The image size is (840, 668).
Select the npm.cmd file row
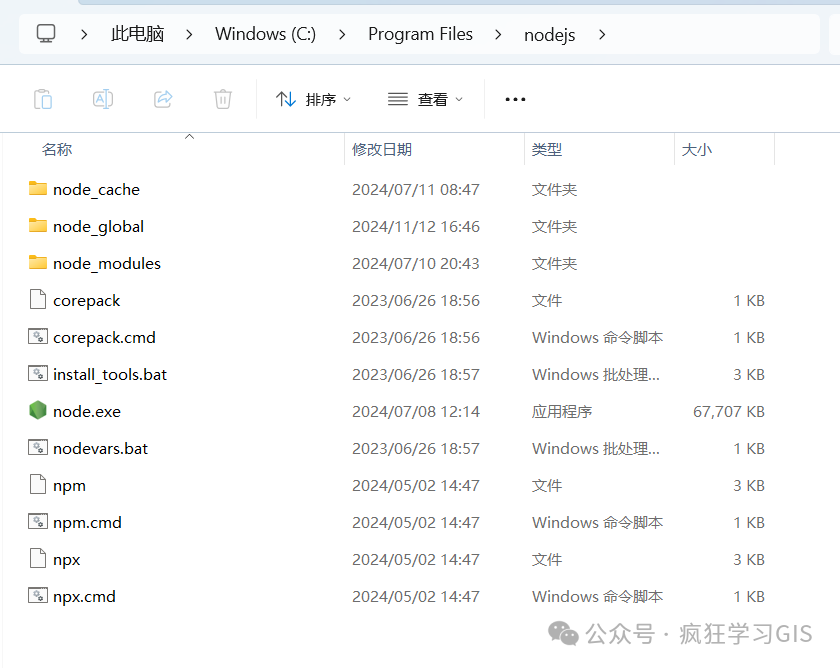click(88, 522)
